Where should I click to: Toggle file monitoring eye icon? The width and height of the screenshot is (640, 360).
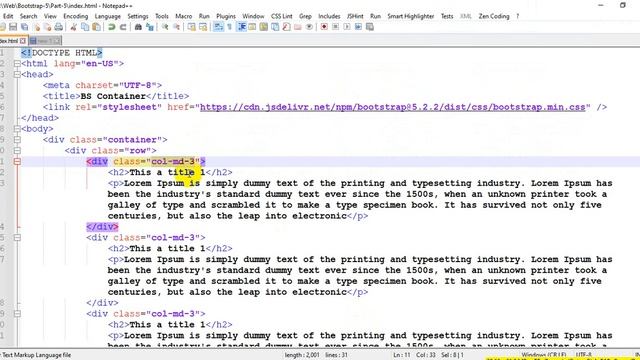point(309,27)
